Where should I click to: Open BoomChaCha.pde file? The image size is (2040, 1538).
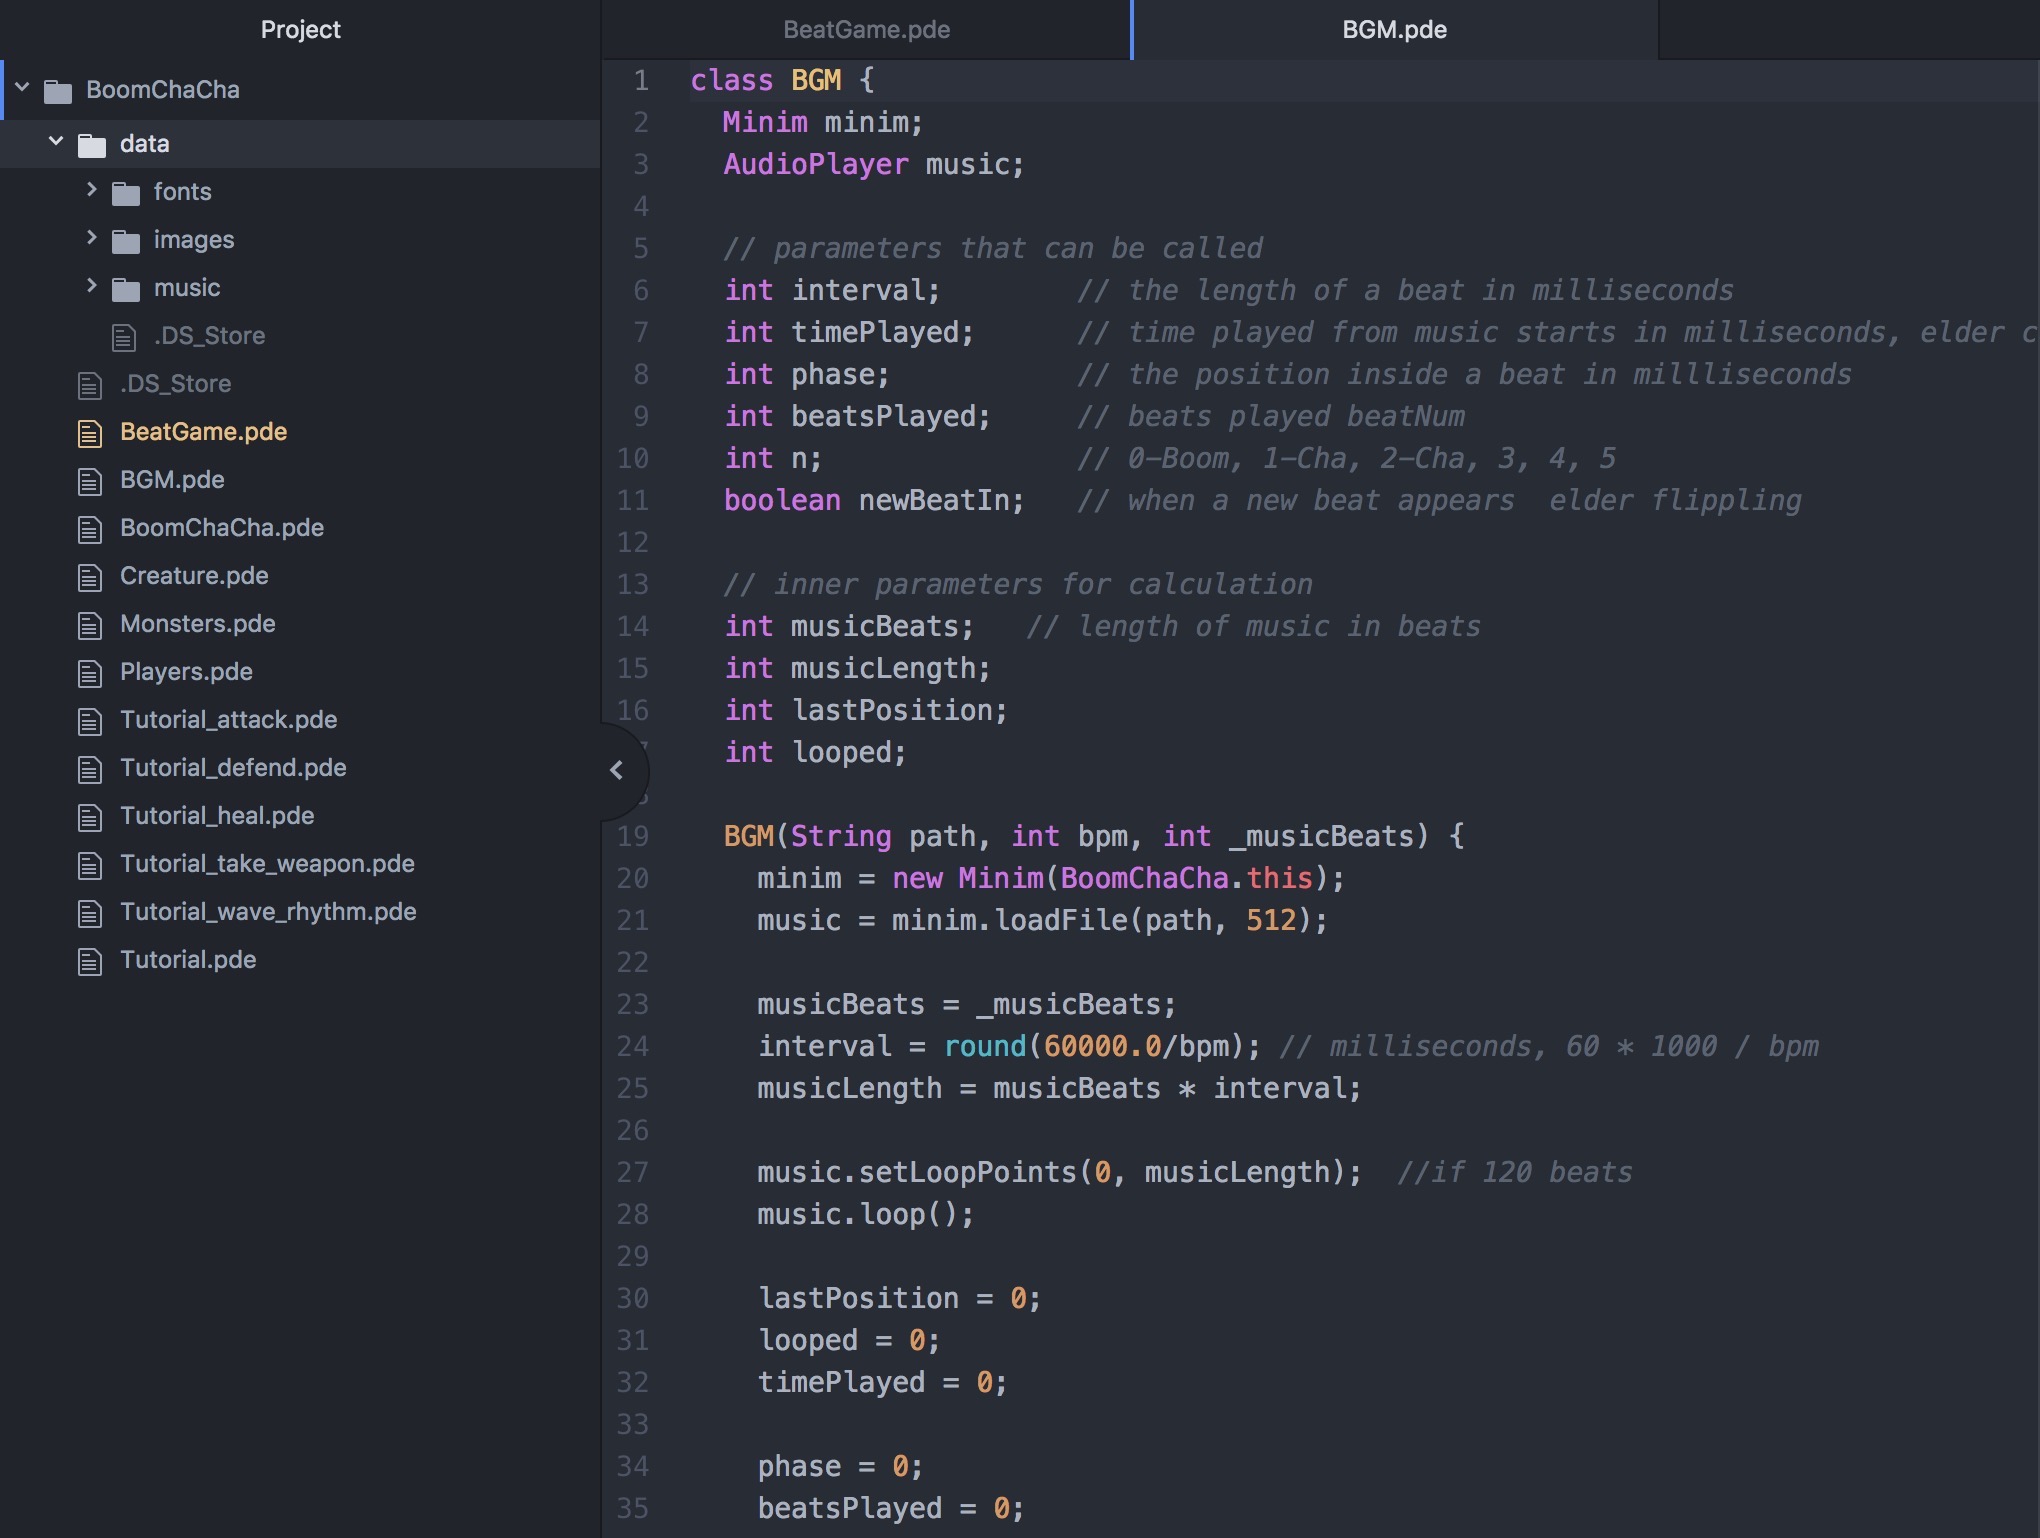(222, 527)
